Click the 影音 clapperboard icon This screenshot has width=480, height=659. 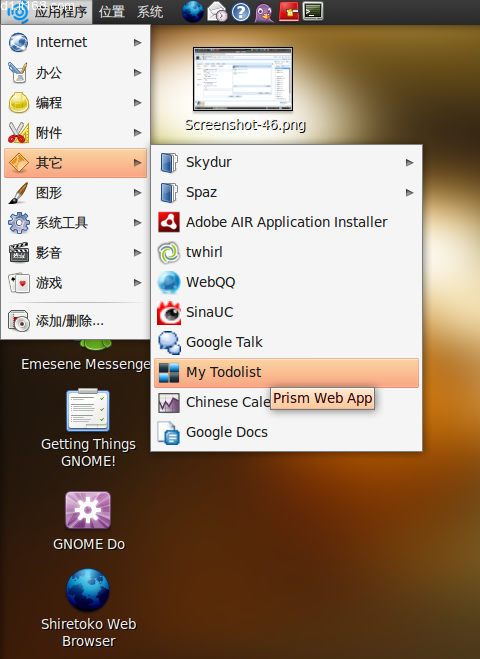(18, 253)
